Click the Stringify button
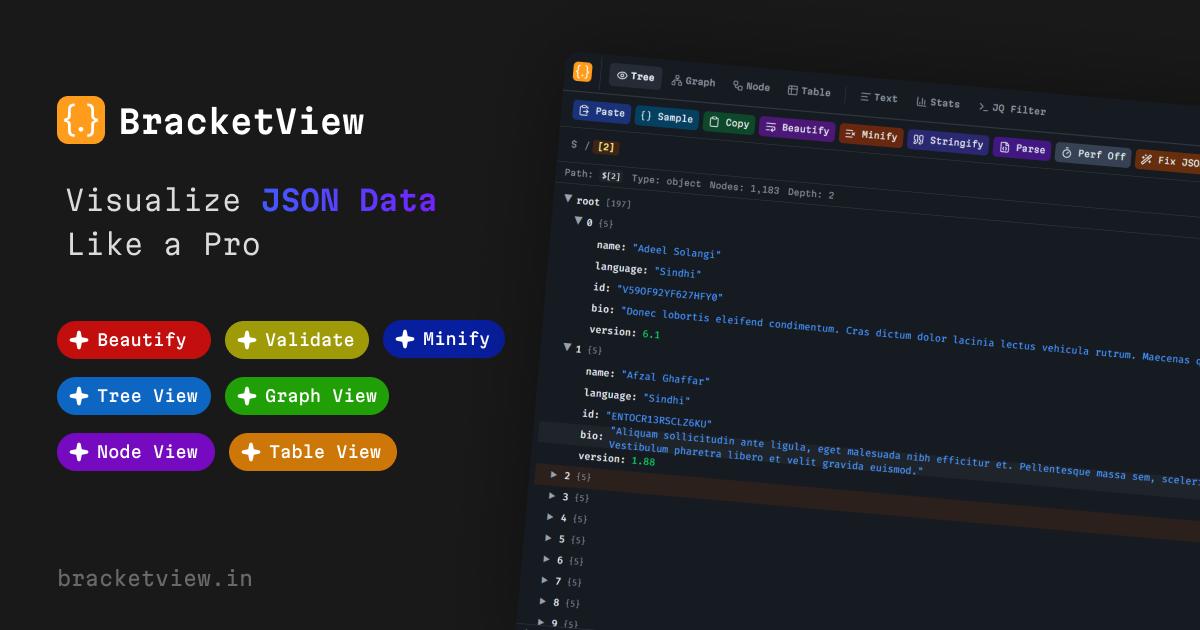The width and height of the screenshot is (1200, 630). click(948, 142)
